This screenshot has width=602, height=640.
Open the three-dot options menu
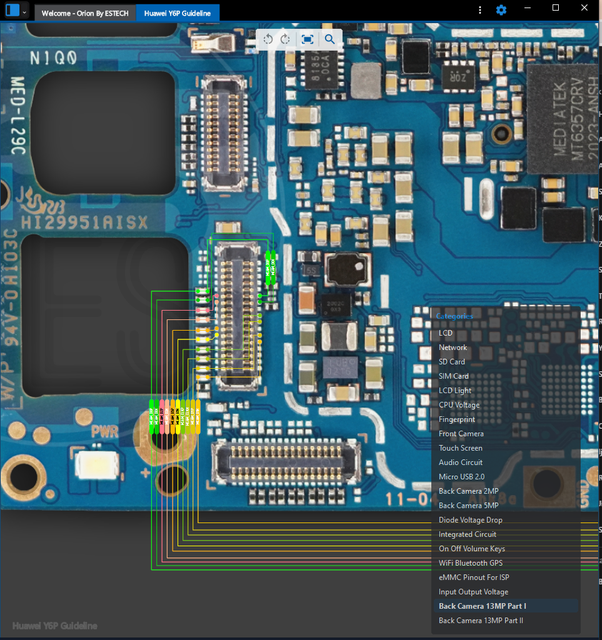[481, 10]
